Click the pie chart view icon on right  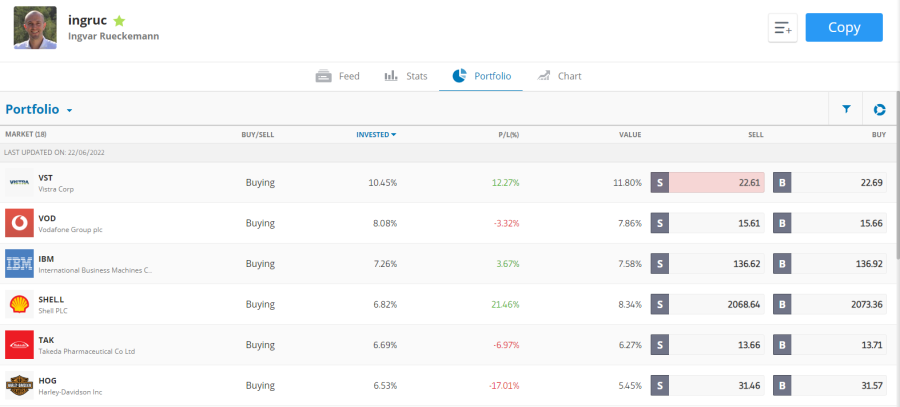[879, 110]
